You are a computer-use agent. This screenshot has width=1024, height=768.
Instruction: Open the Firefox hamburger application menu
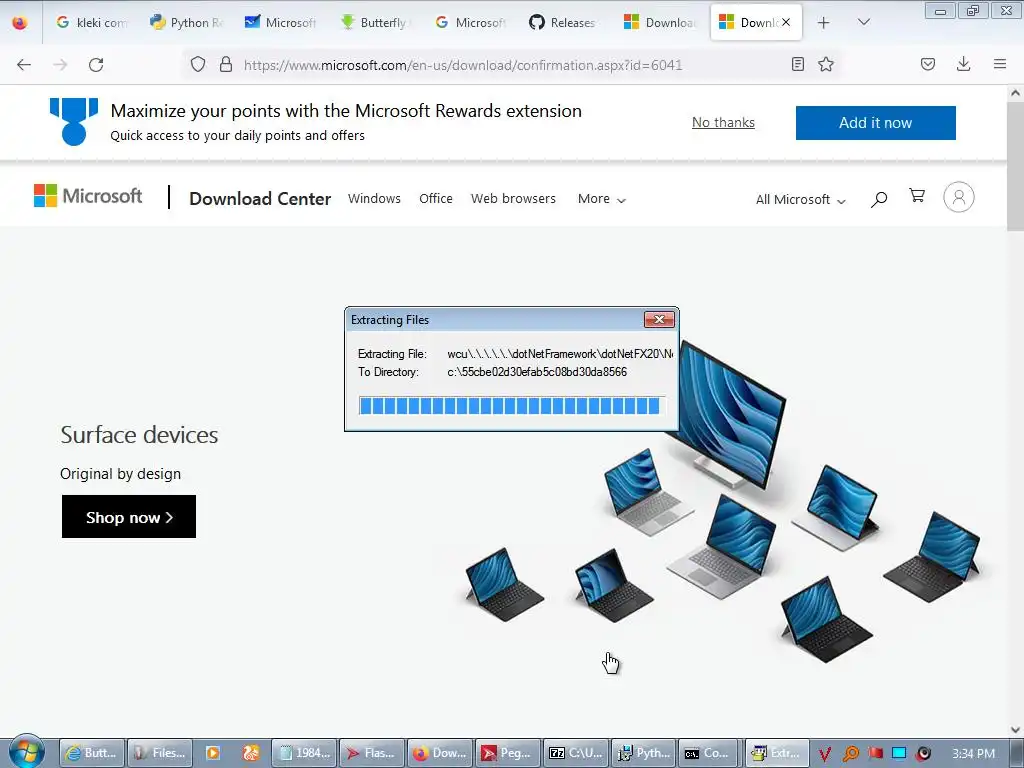1000,64
